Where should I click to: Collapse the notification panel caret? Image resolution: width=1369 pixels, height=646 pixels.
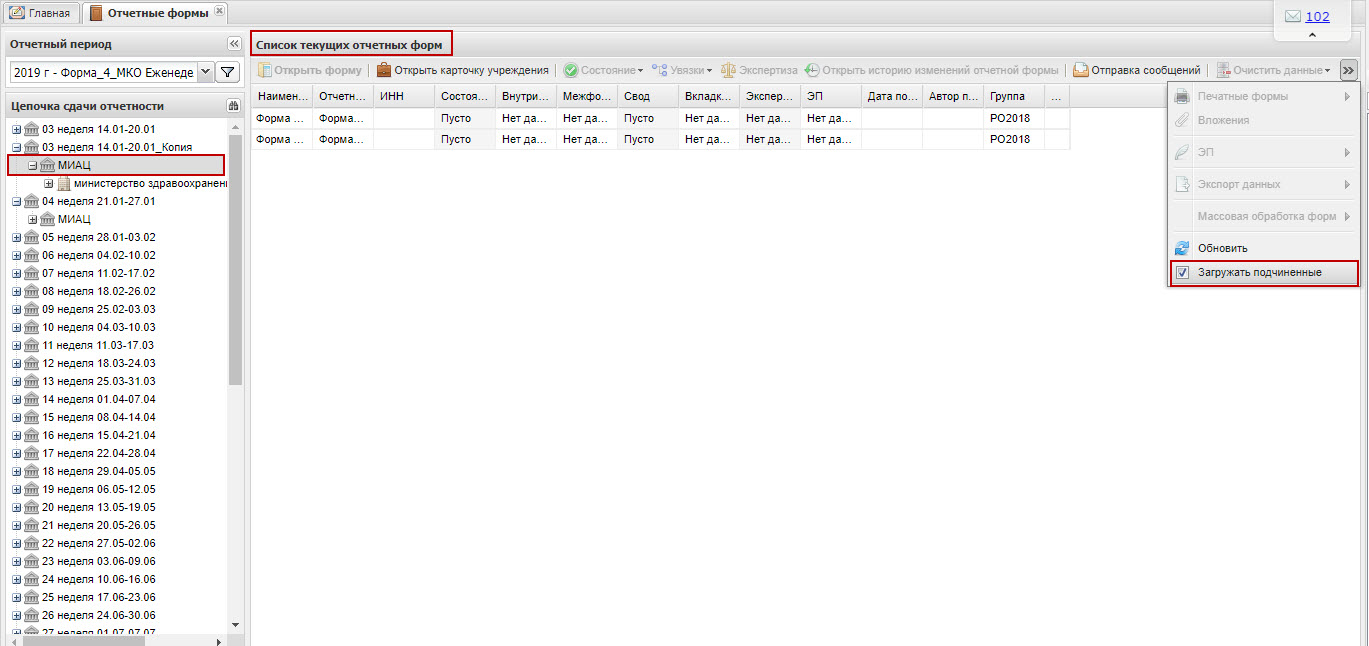coord(1313,35)
